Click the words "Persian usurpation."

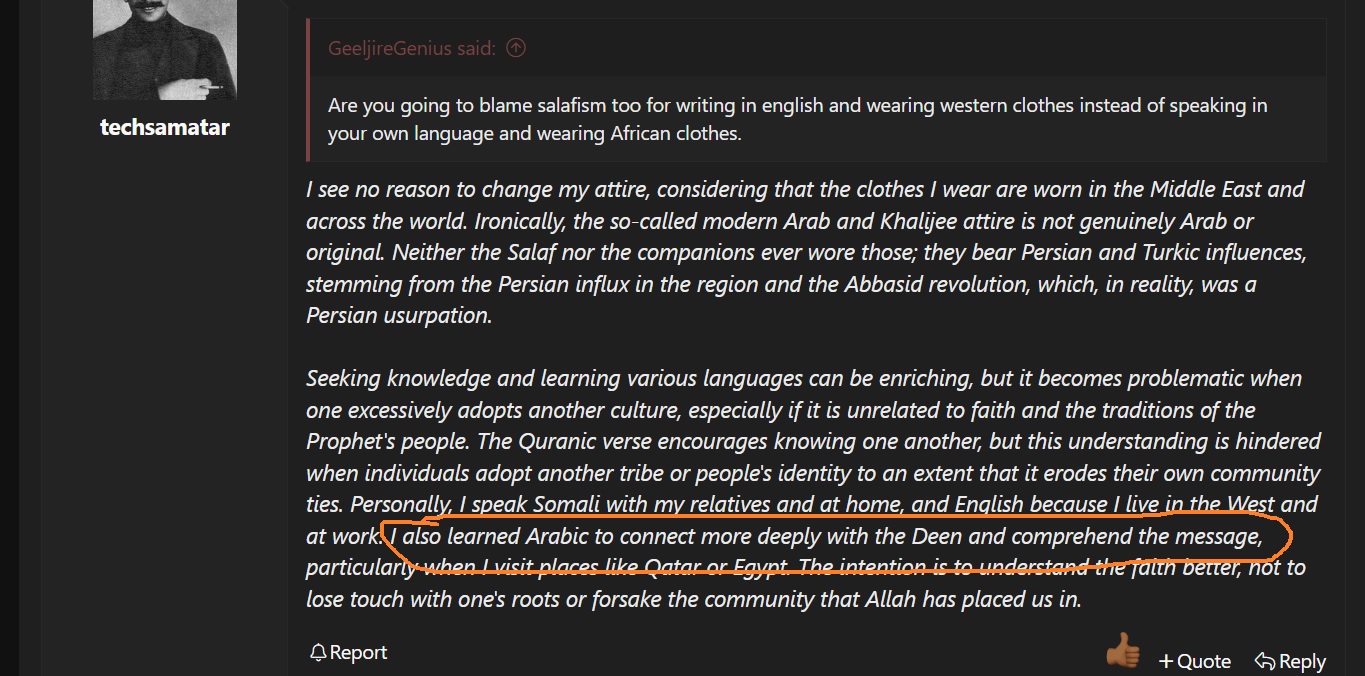coord(399,315)
